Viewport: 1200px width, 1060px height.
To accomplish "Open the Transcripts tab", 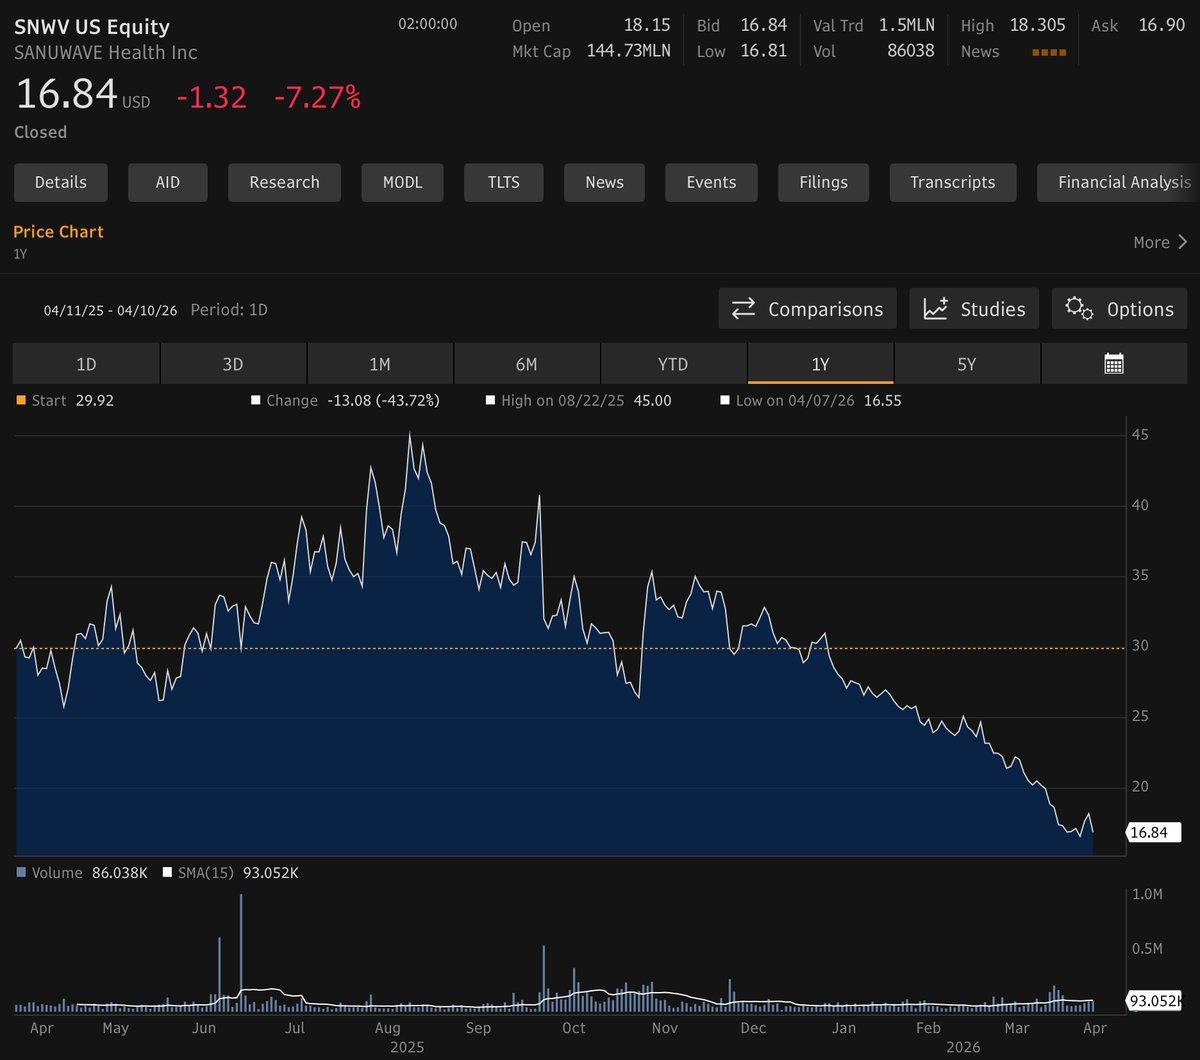I will click(x=952, y=182).
